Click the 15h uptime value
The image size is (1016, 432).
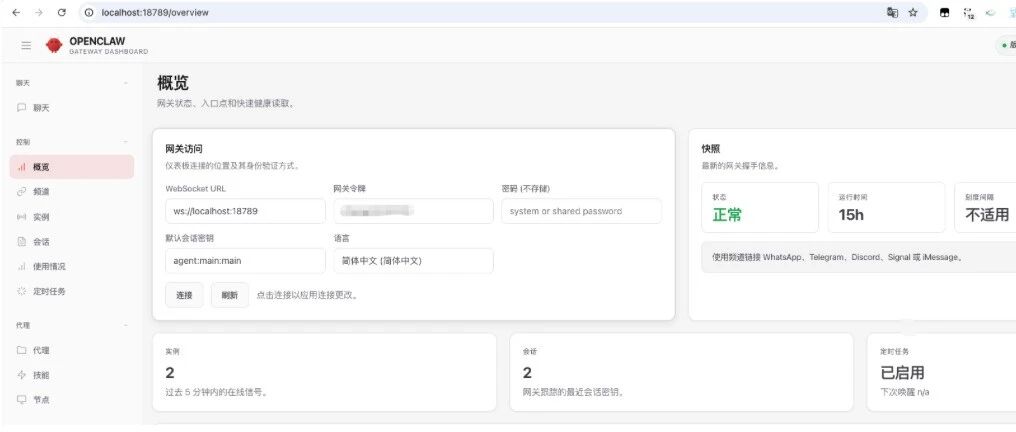click(x=851, y=215)
